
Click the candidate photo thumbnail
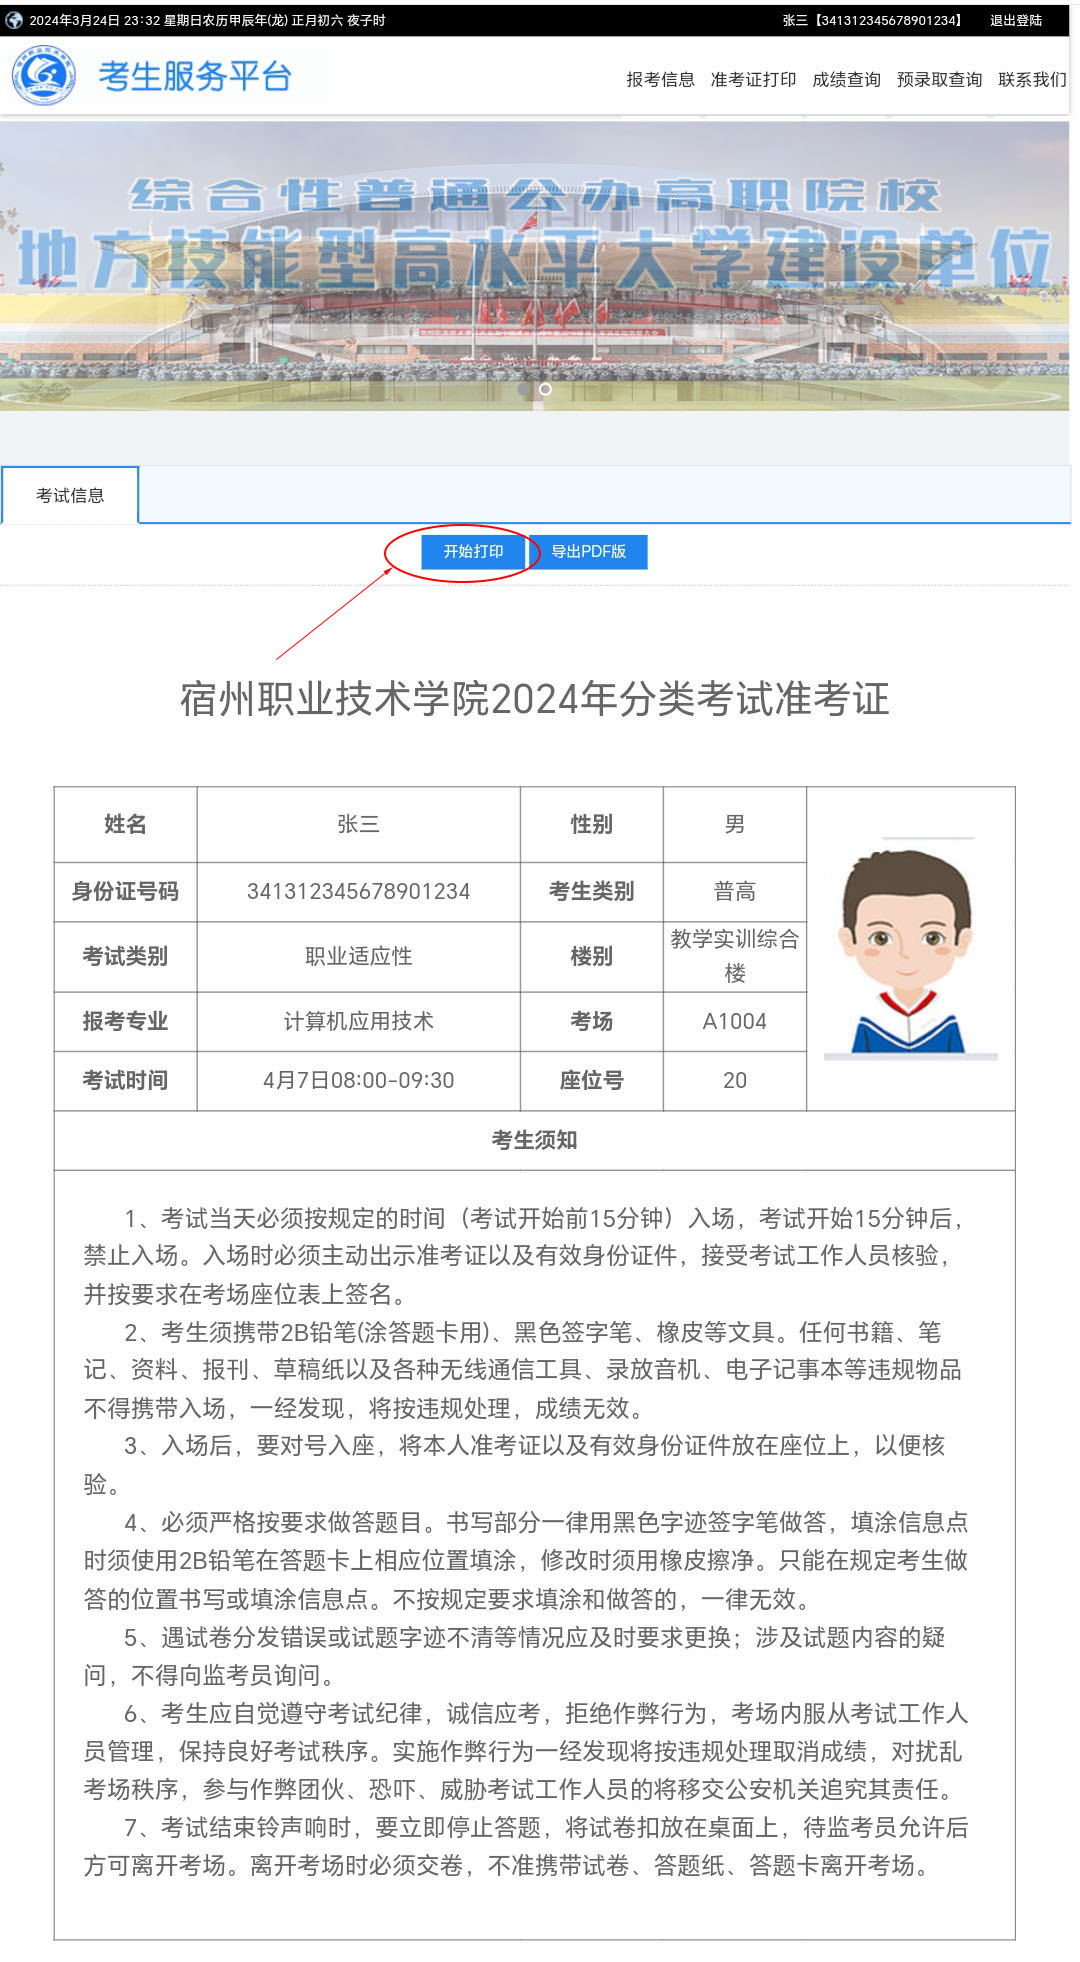(x=910, y=949)
